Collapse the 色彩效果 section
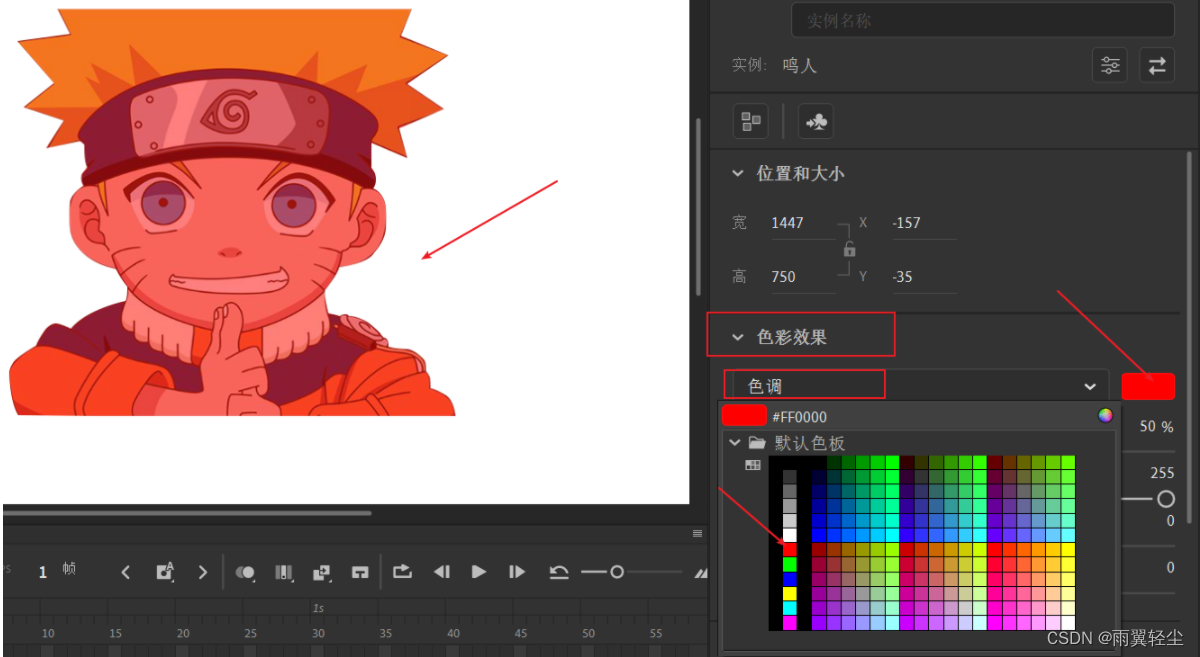Viewport: 1200px width, 657px height. [738, 337]
